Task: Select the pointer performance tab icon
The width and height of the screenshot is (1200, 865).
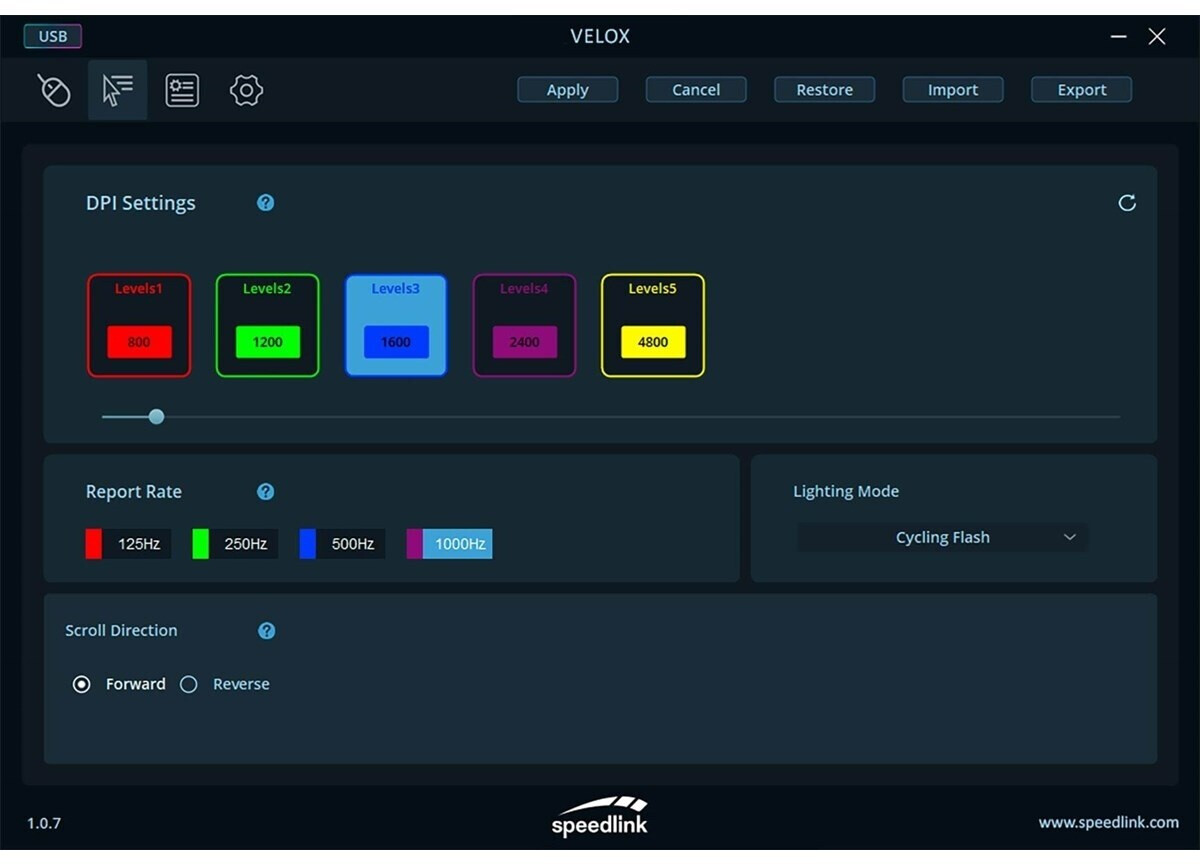Action: [x=118, y=90]
